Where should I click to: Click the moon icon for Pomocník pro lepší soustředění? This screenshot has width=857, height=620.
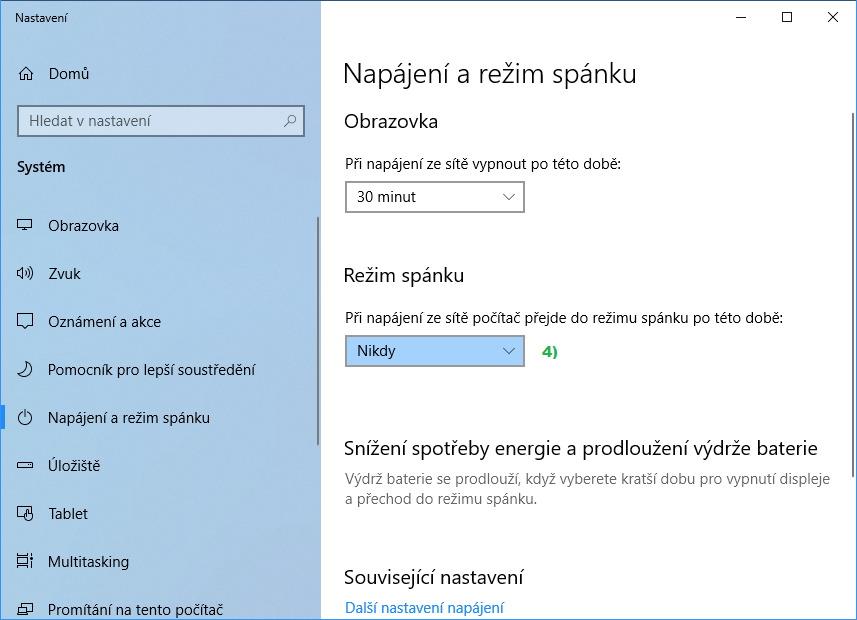(x=25, y=370)
